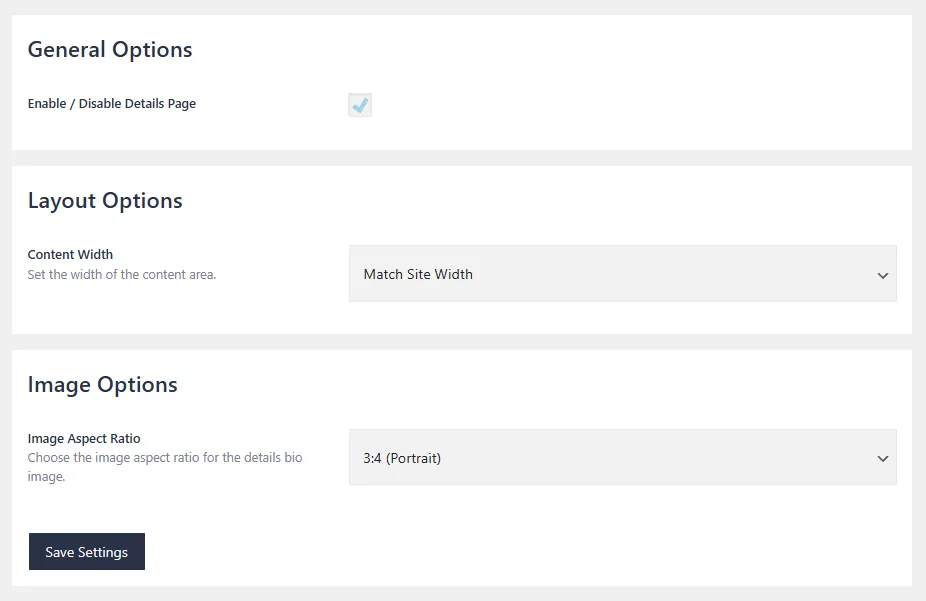The width and height of the screenshot is (926, 601).
Task: Click the Layout Options heading
Action: click(105, 201)
